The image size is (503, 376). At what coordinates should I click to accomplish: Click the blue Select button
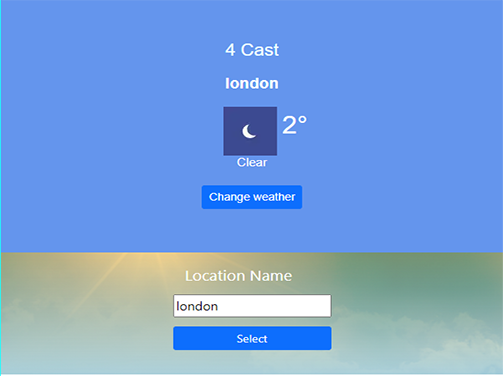[252, 338]
